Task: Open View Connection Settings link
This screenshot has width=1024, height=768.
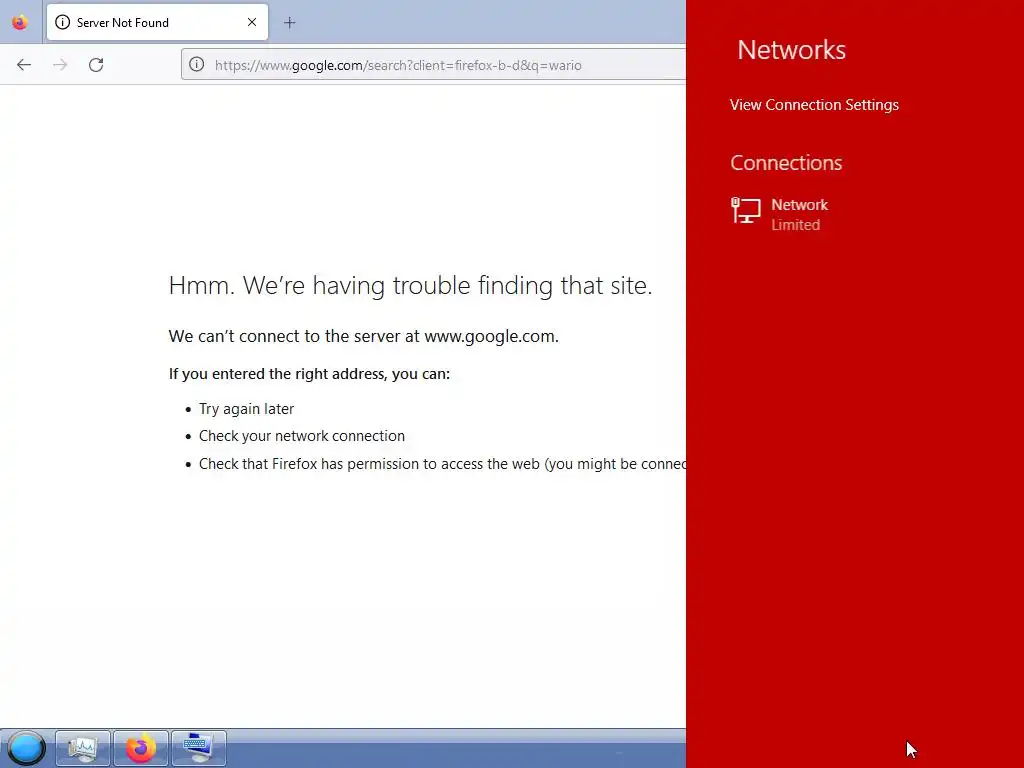Action: (x=814, y=105)
